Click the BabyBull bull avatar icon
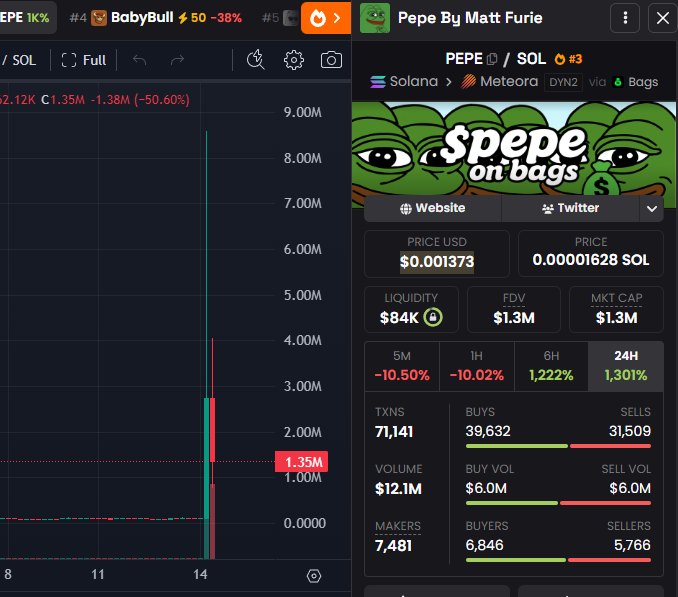The height and width of the screenshot is (597, 678). [99, 18]
